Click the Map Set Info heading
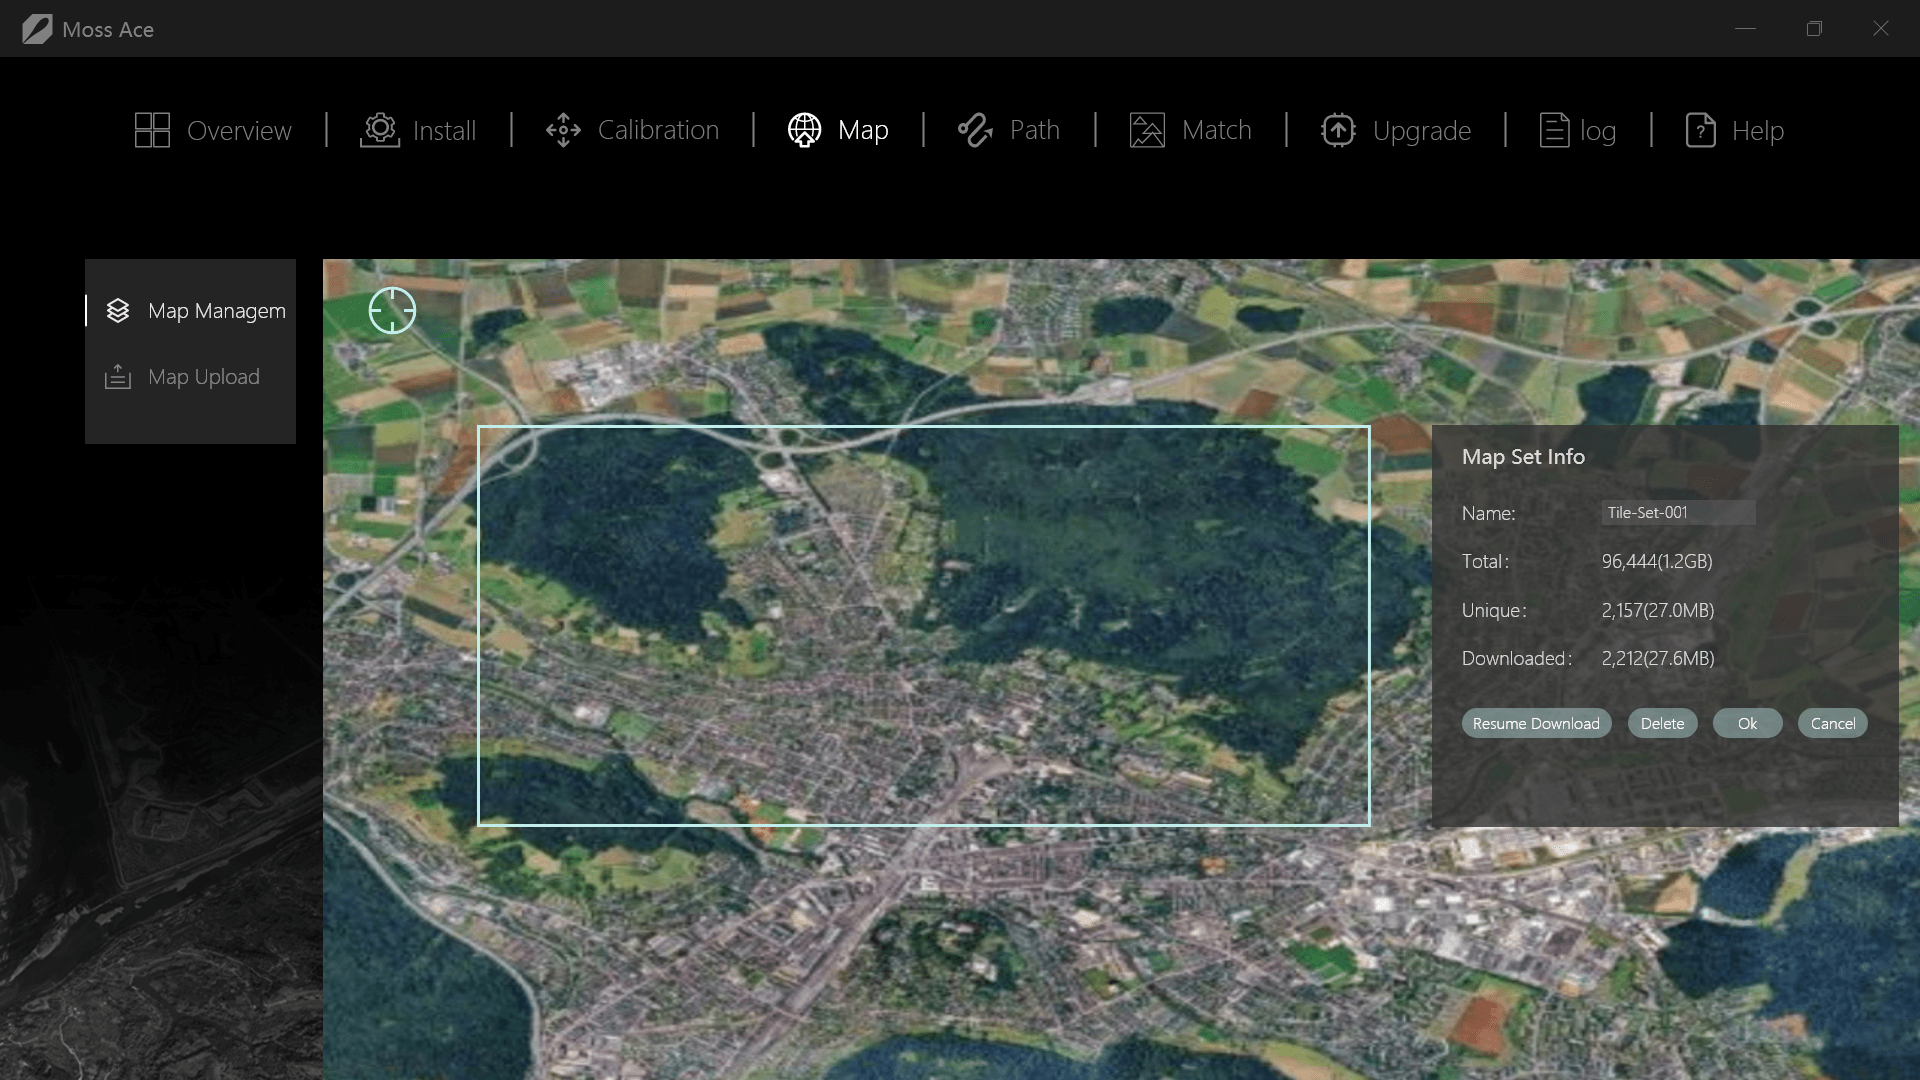Screen dimensions: 1920x1080 tap(1523, 456)
